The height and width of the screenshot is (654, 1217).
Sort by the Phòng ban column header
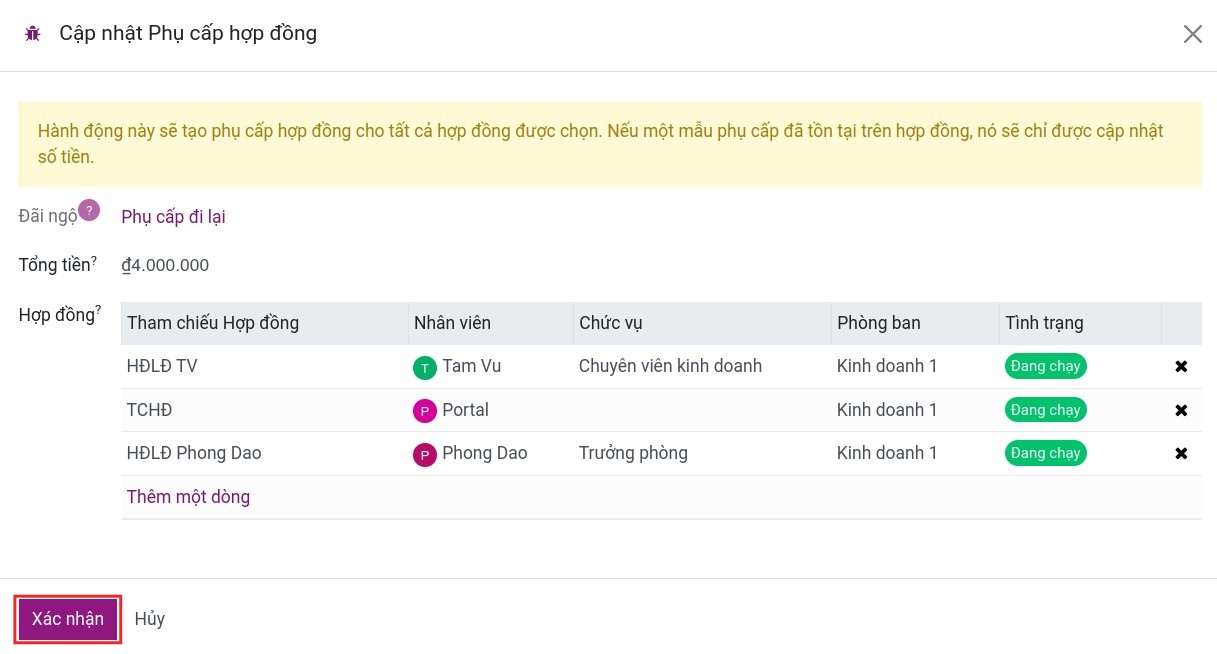click(878, 323)
